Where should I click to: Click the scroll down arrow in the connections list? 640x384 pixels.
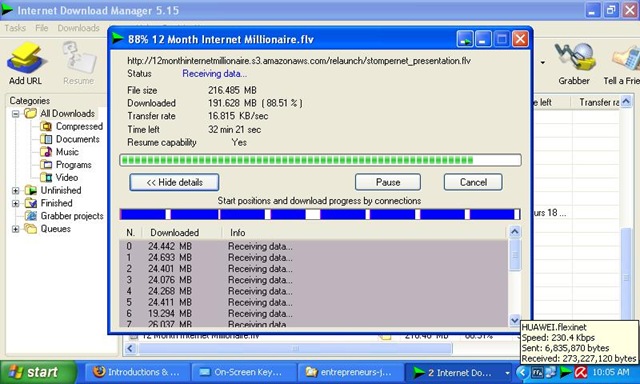515,320
